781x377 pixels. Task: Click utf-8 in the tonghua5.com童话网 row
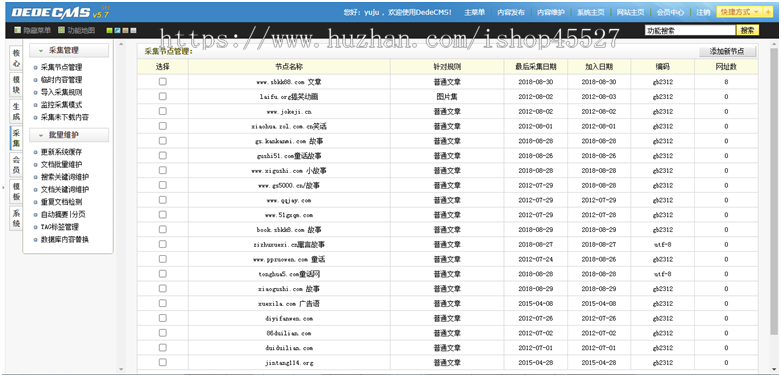tap(662, 274)
